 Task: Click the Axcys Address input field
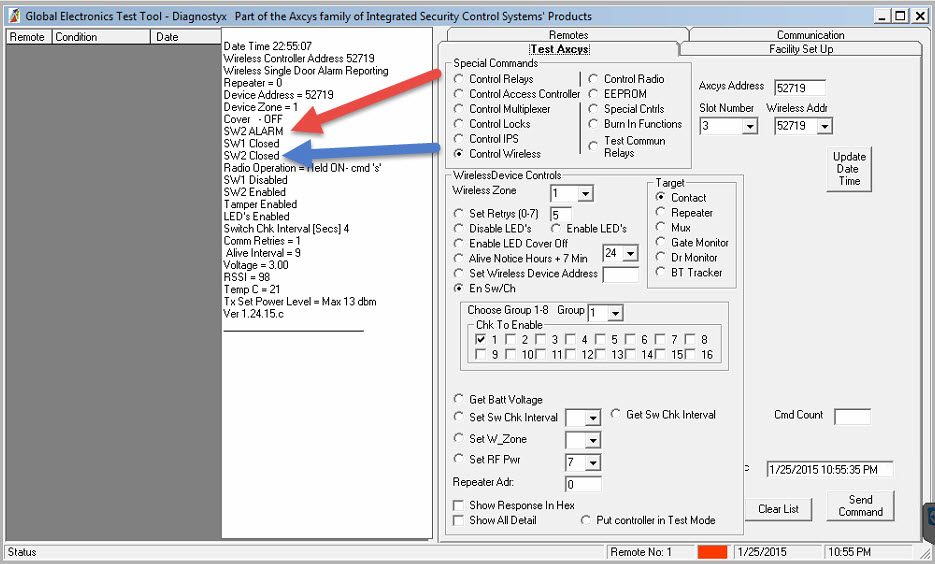click(800, 88)
